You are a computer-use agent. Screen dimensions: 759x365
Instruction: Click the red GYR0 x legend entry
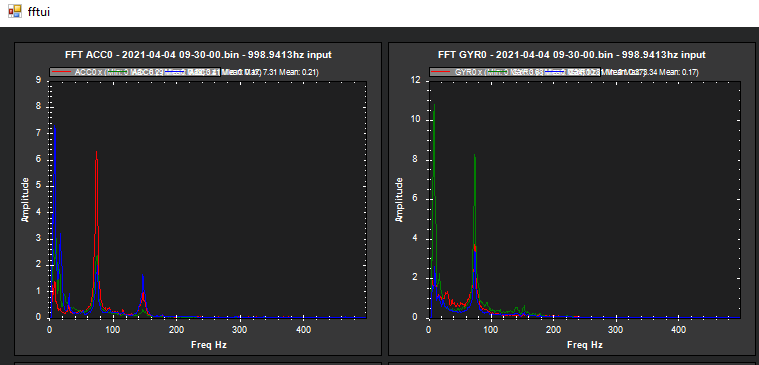(457, 72)
